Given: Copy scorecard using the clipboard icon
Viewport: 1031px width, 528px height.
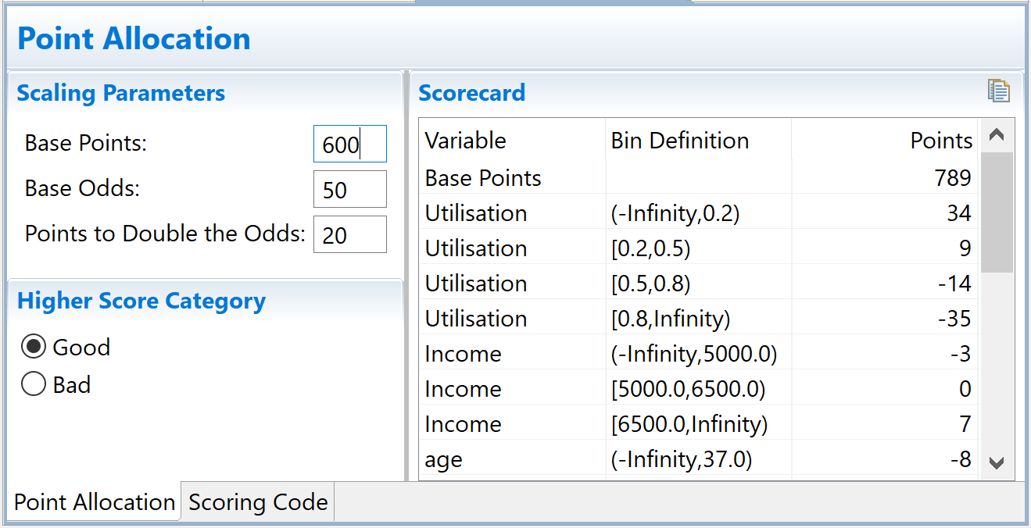Looking at the screenshot, I should [x=998, y=91].
